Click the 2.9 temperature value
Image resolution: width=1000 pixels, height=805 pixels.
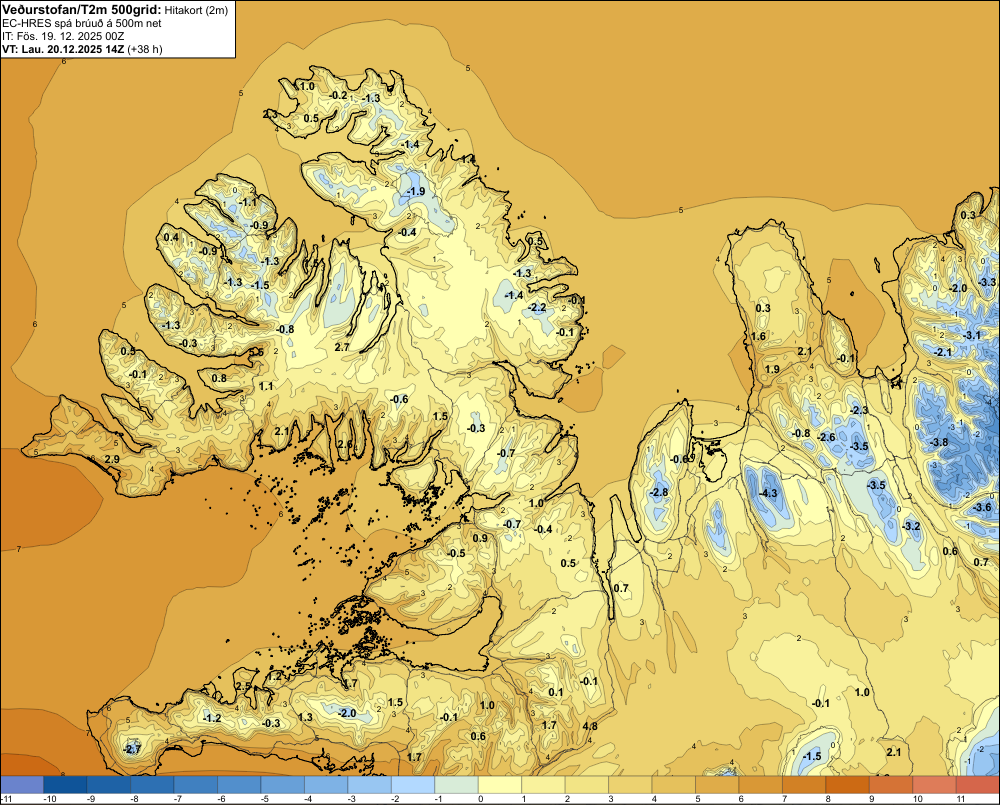click(112, 459)
